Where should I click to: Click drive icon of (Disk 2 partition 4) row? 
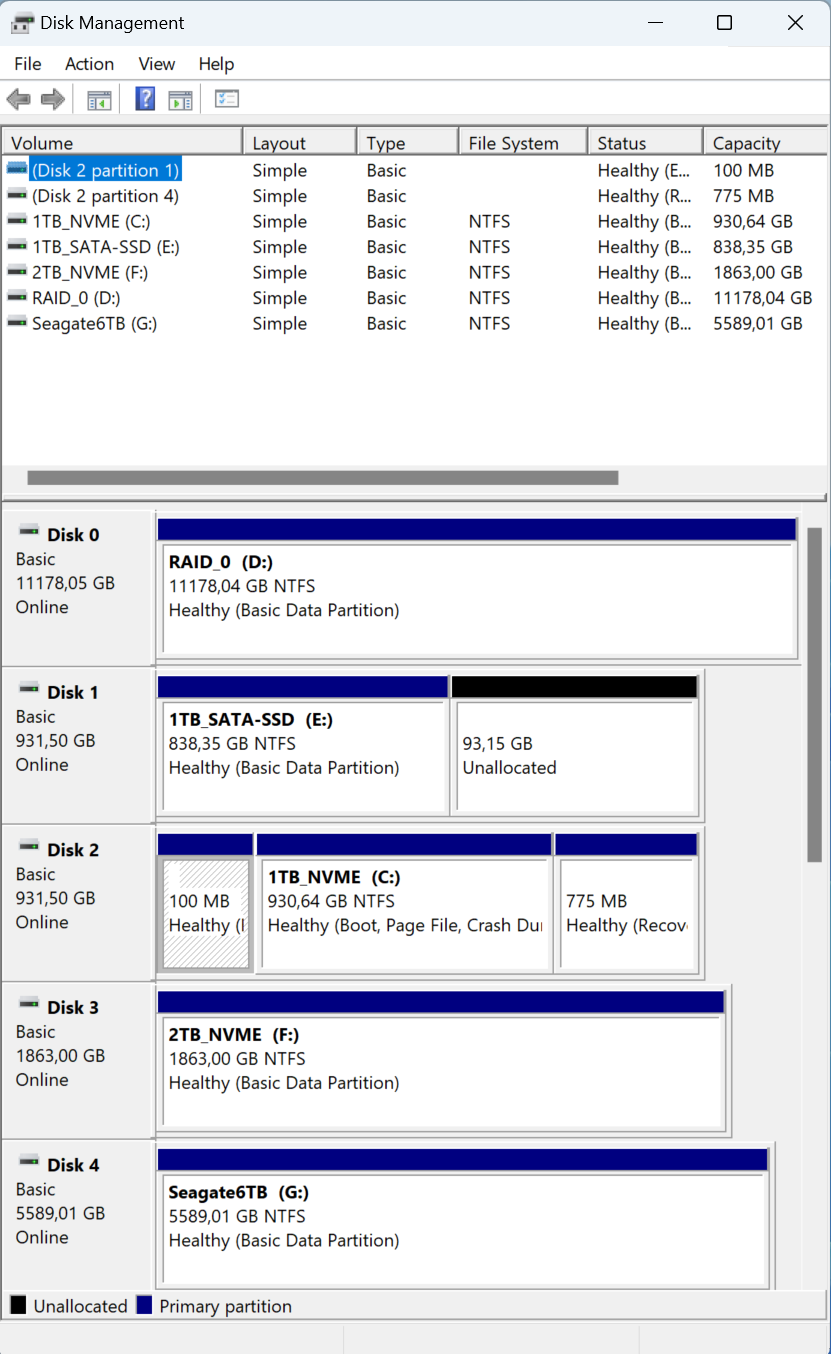coord(17,196)
